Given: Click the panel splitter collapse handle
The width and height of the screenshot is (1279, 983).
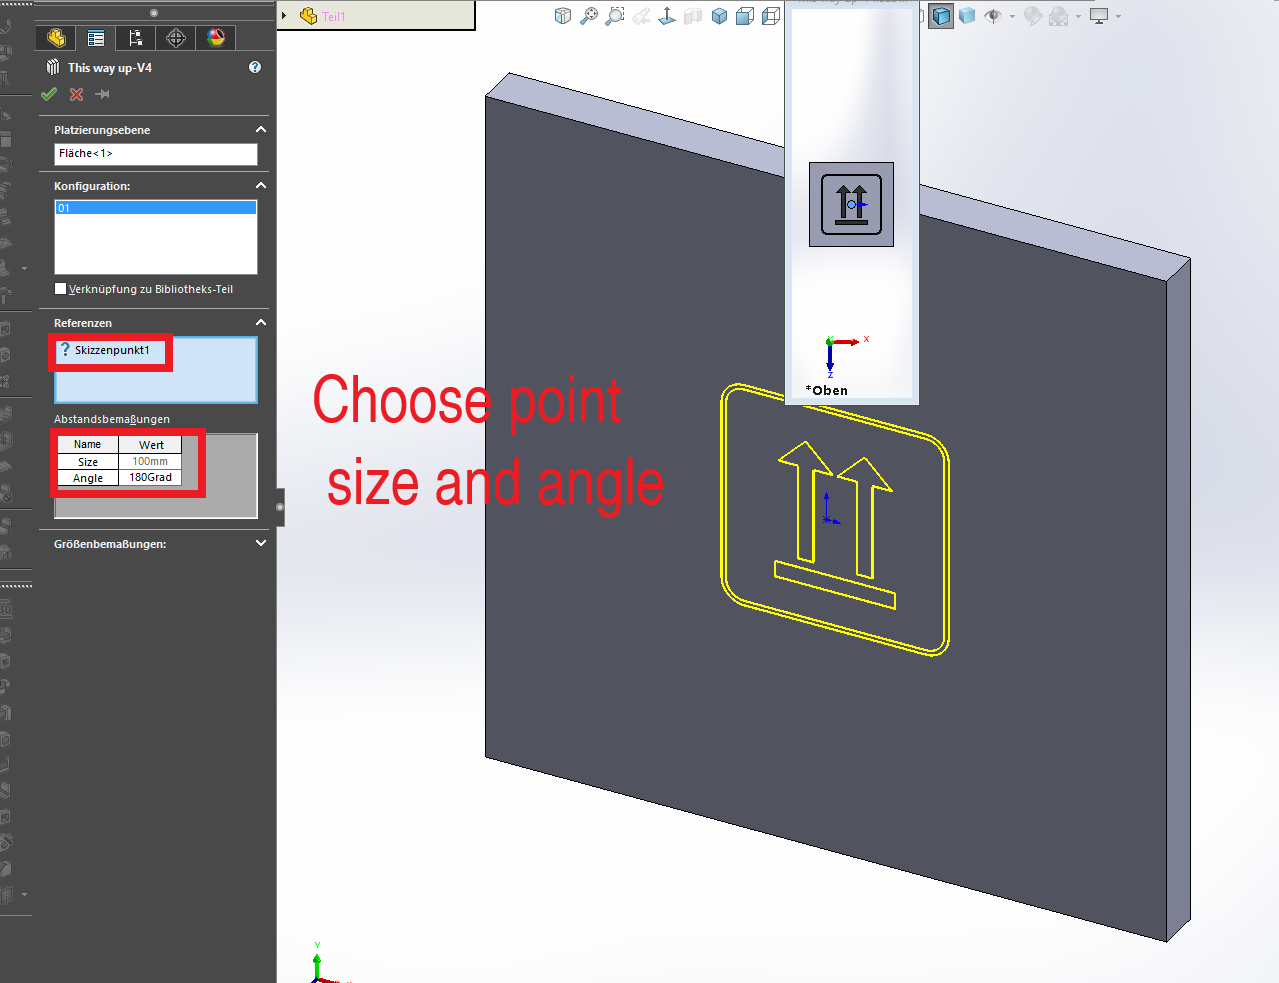Looking at the screenshot, I should [280, 507].
